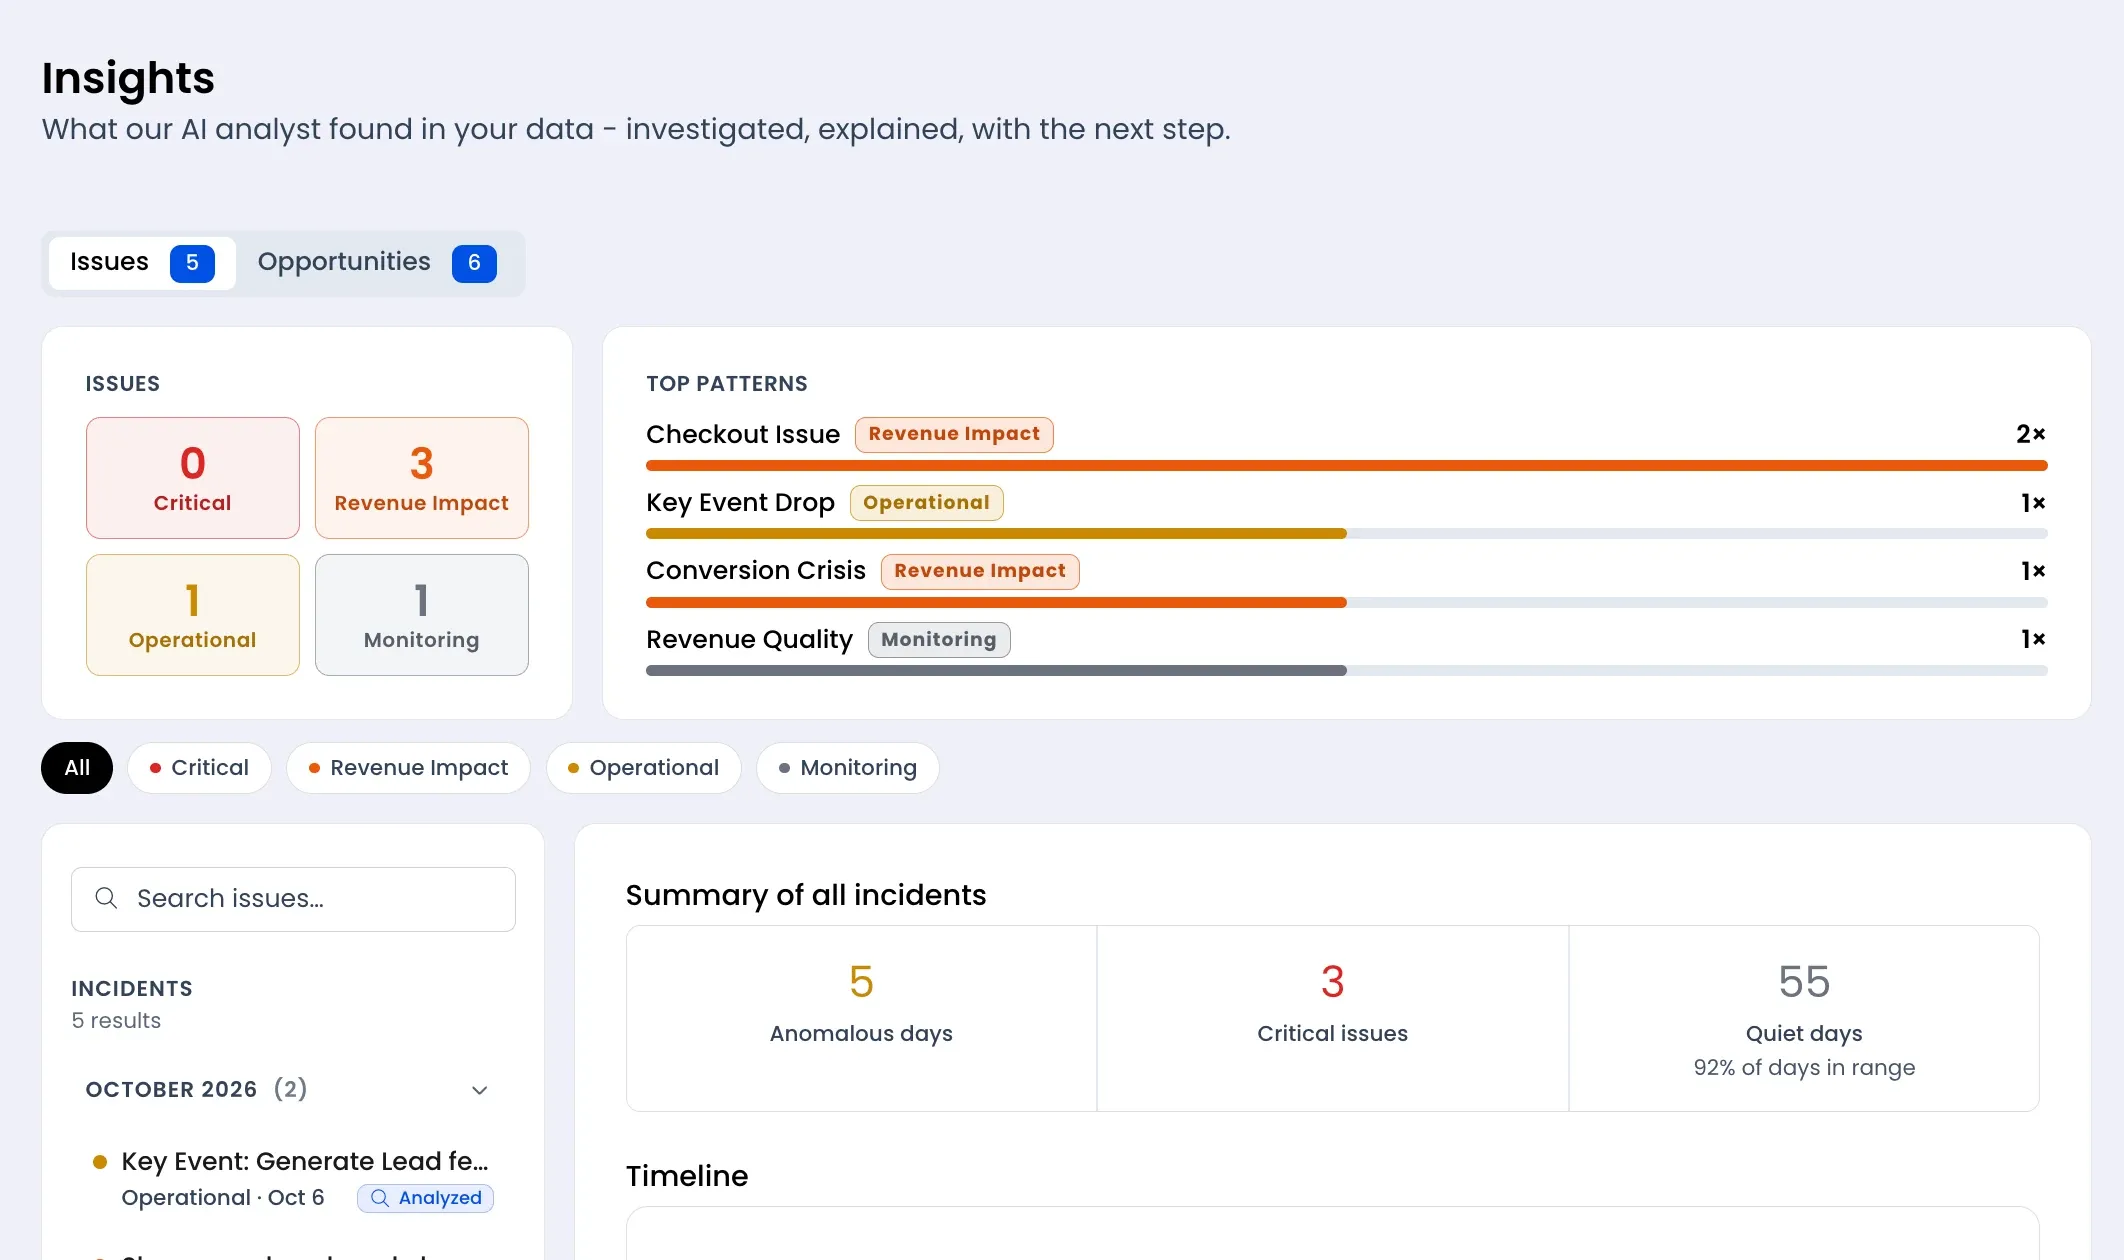
Task: Click the 5 Anomalous days stat
Action: 861,1018
